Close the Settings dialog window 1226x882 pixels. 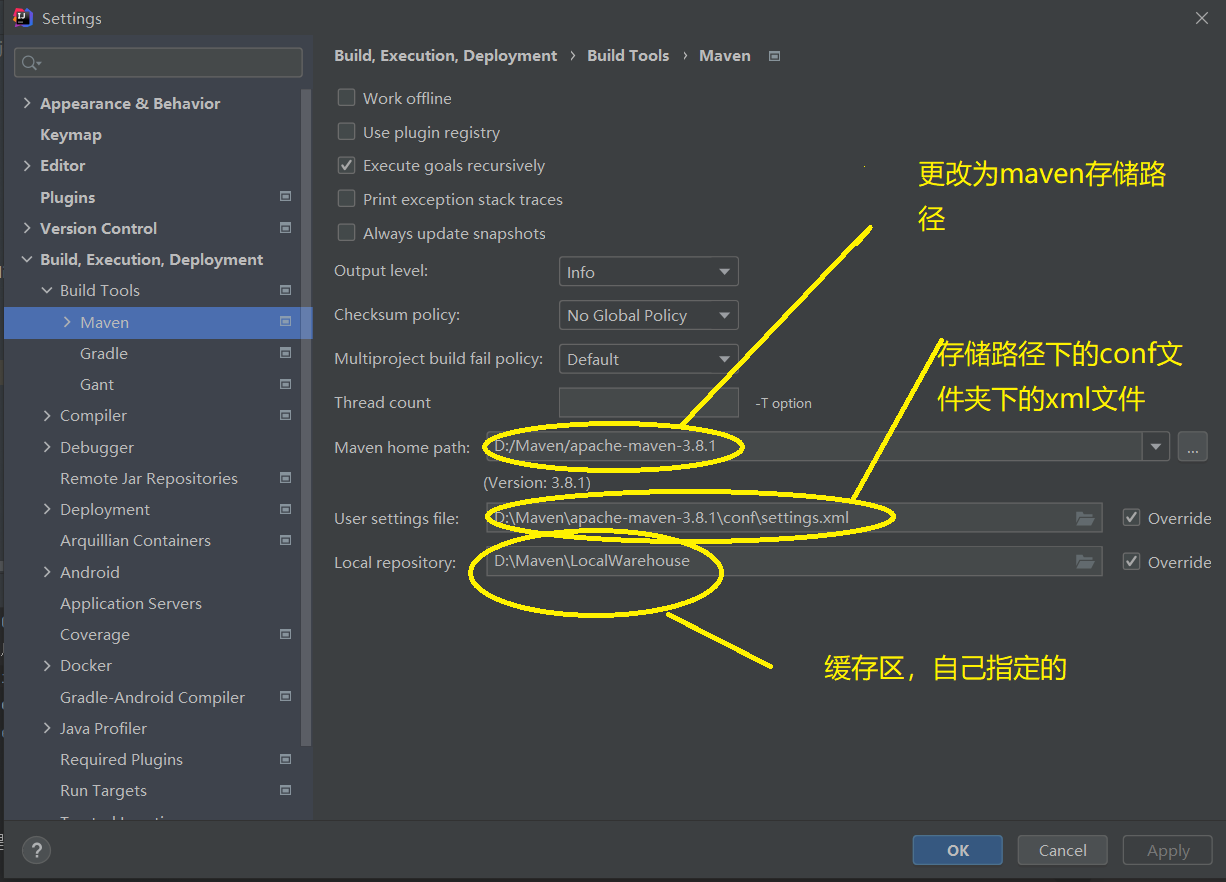(x=1201, y=18)
